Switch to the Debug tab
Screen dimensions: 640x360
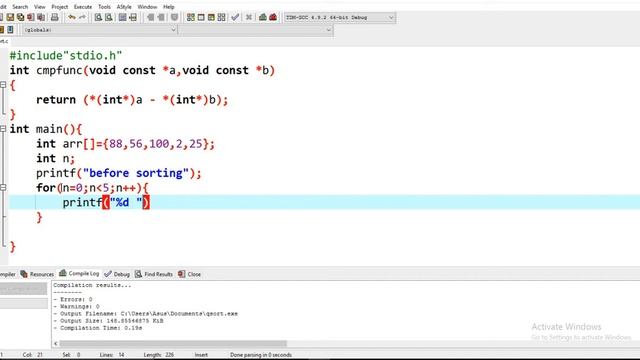point(117,274)
